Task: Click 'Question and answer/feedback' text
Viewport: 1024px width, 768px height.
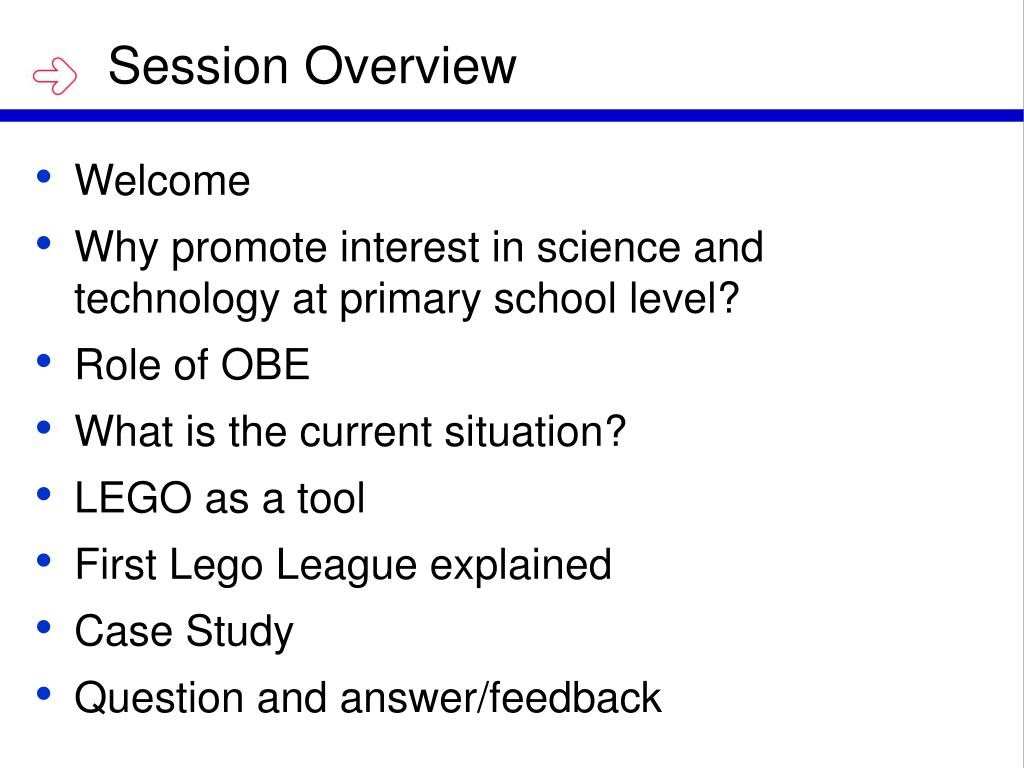Action: pos(368,697)
